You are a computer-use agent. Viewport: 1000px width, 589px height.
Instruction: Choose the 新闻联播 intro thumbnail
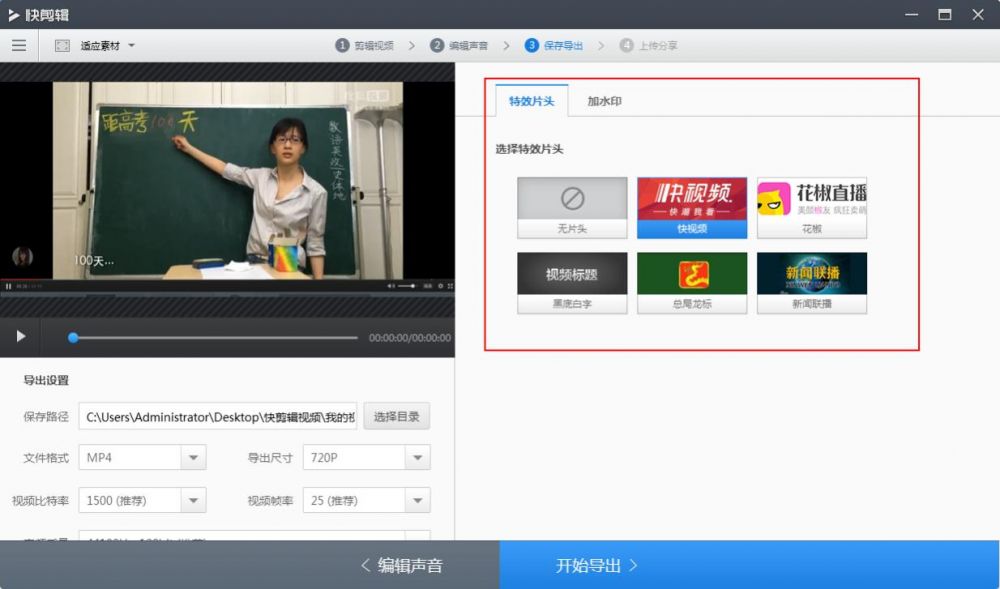pyautogui.click(x=812, y=283)
